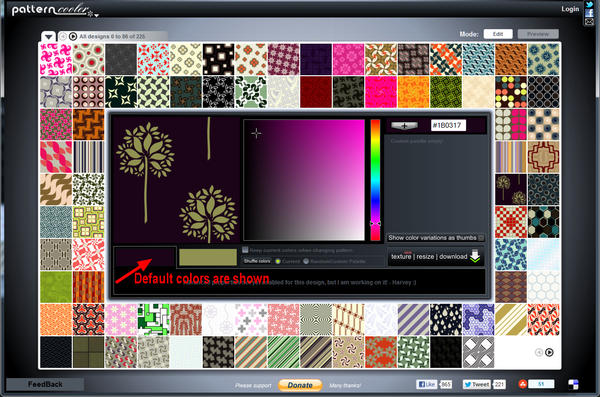Select the colorful polka dots on black thumbnail

pos(511,92)
